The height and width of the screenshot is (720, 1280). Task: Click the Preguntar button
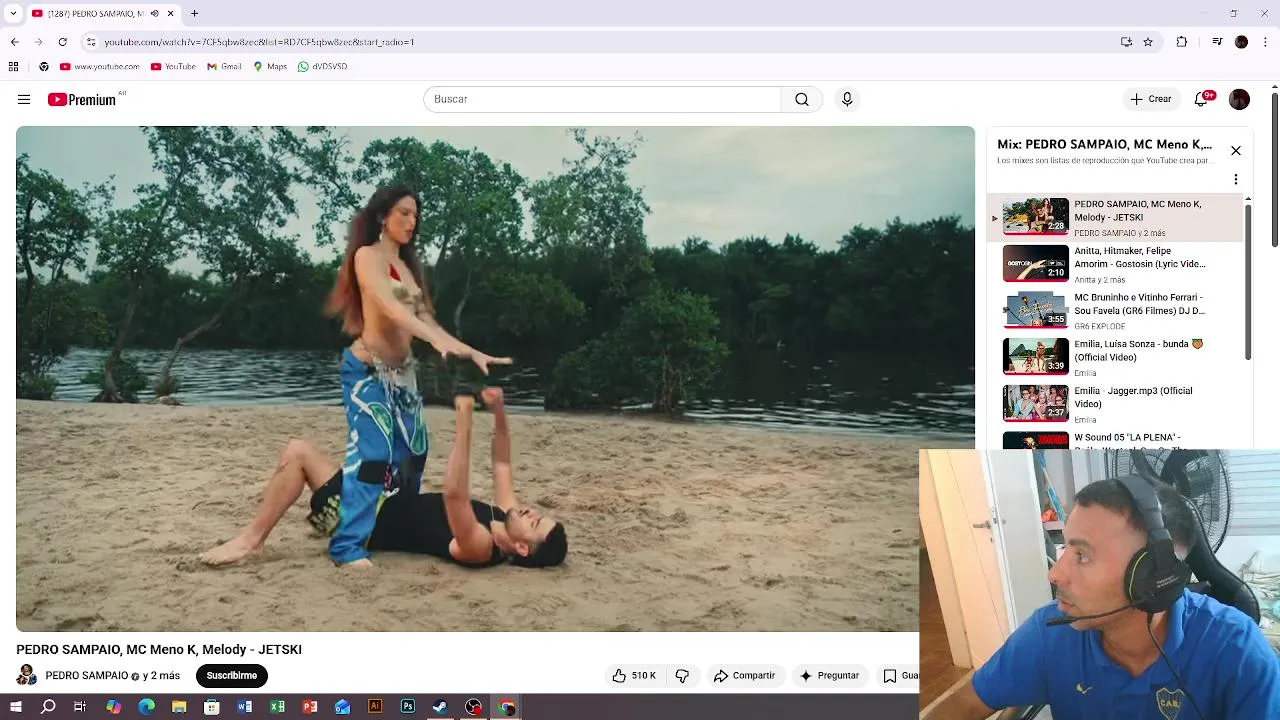click(x=829, y=676)
